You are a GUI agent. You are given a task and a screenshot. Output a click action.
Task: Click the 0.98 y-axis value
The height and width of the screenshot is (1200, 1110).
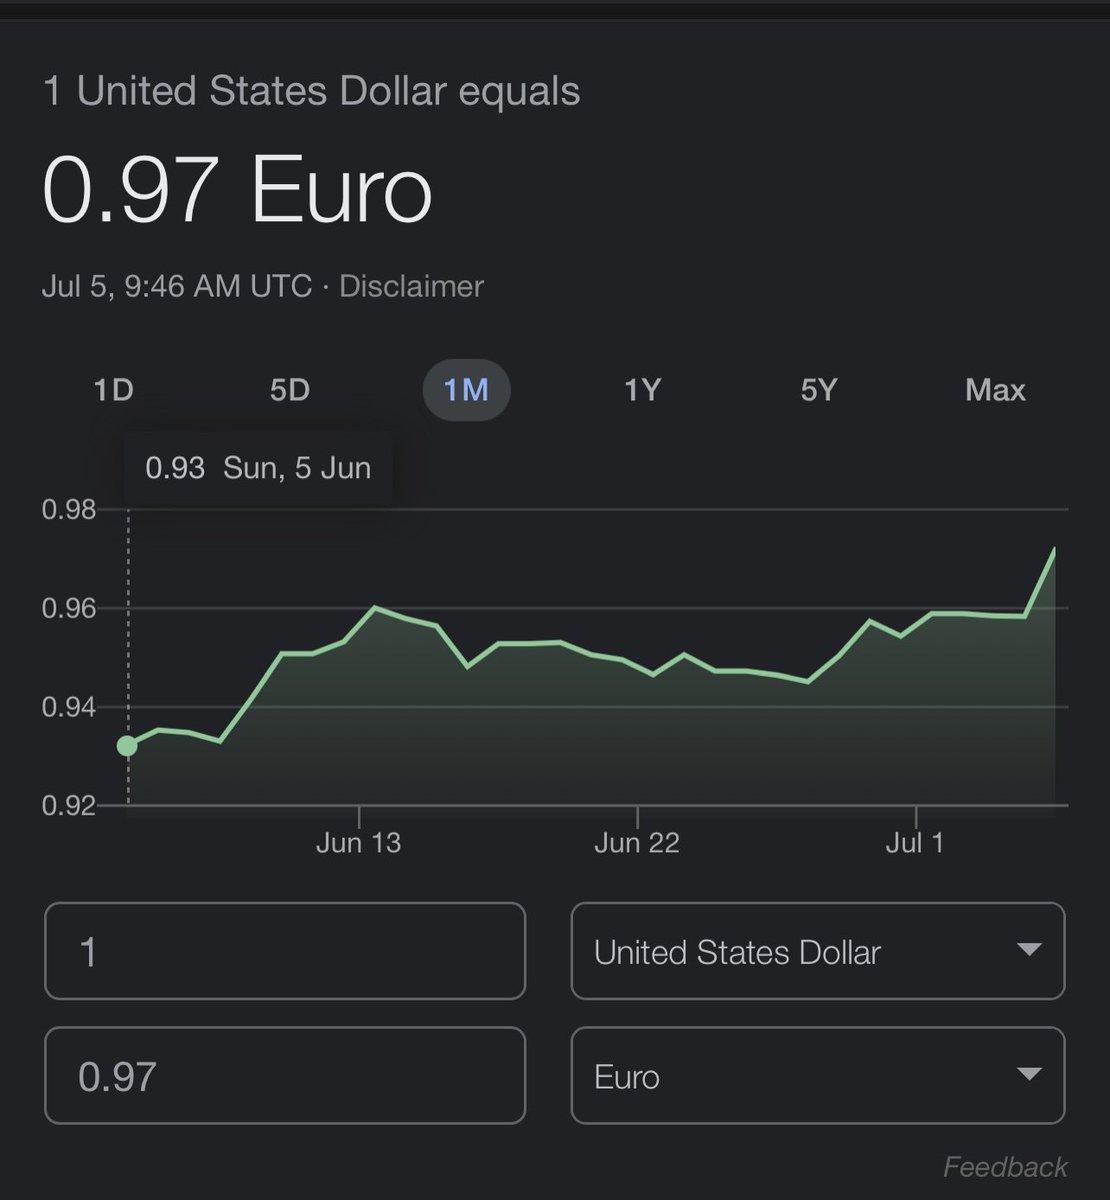(69, 510)
